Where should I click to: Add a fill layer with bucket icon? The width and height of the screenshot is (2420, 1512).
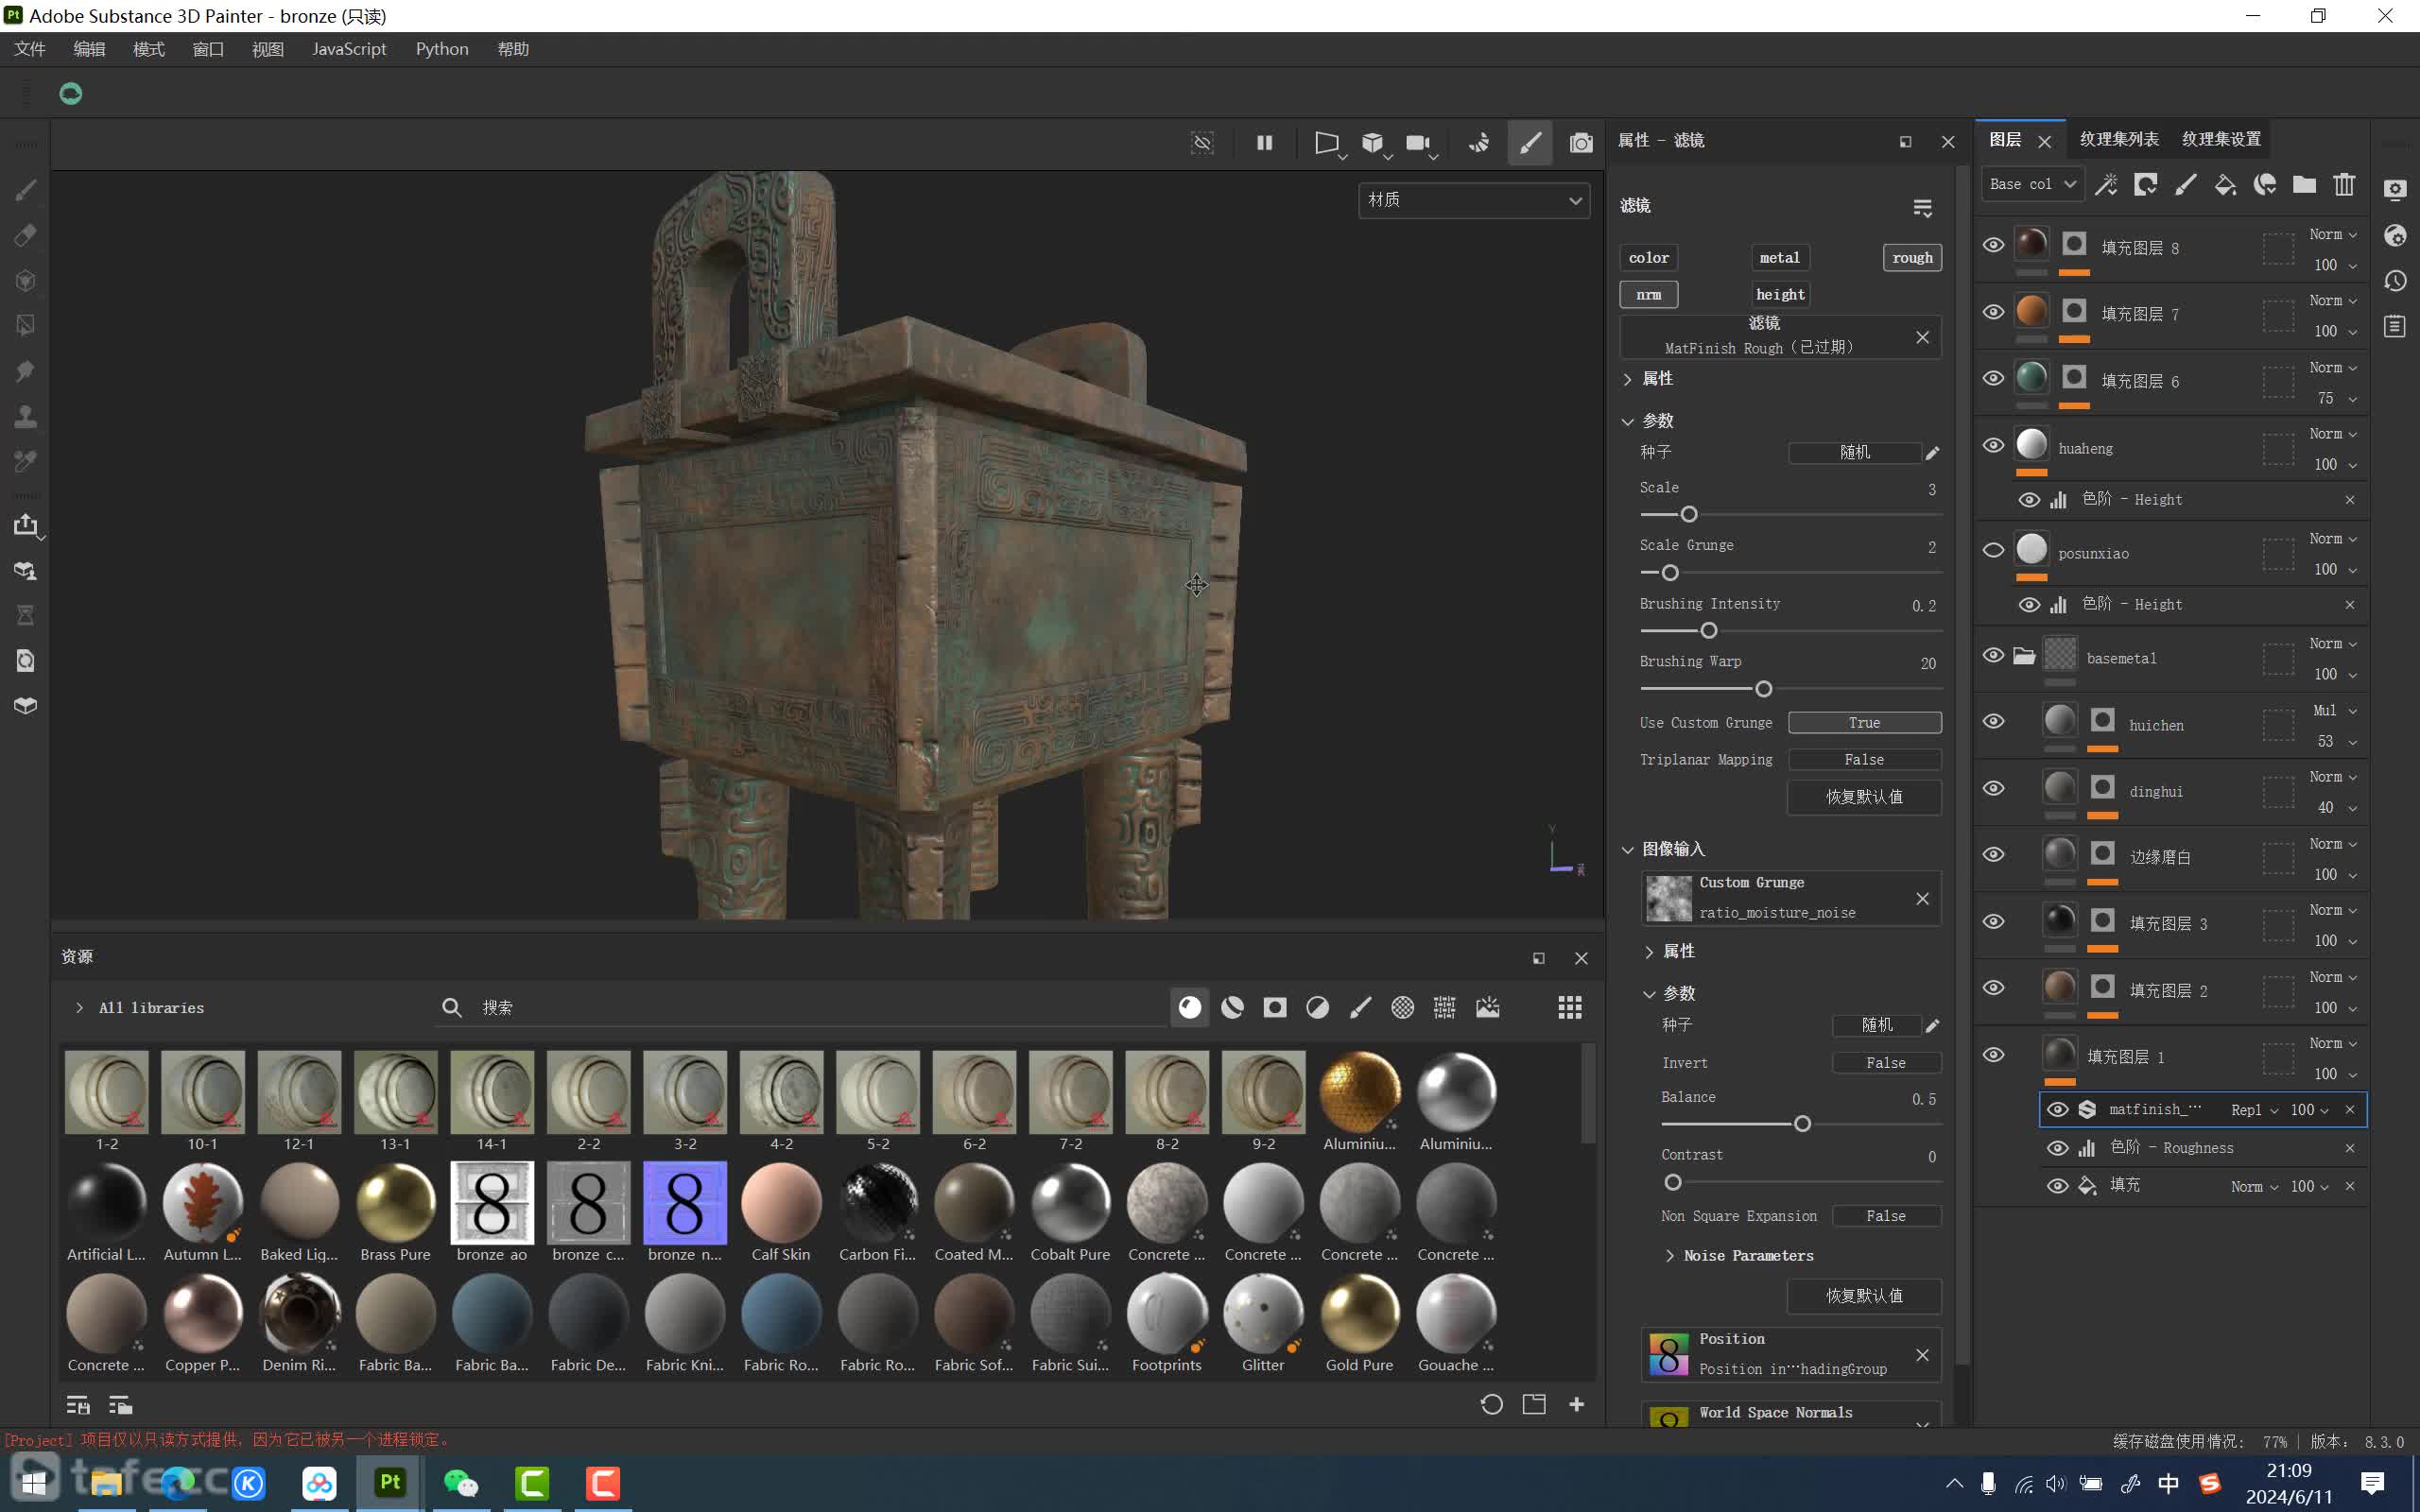click(x=2225, y=184)
